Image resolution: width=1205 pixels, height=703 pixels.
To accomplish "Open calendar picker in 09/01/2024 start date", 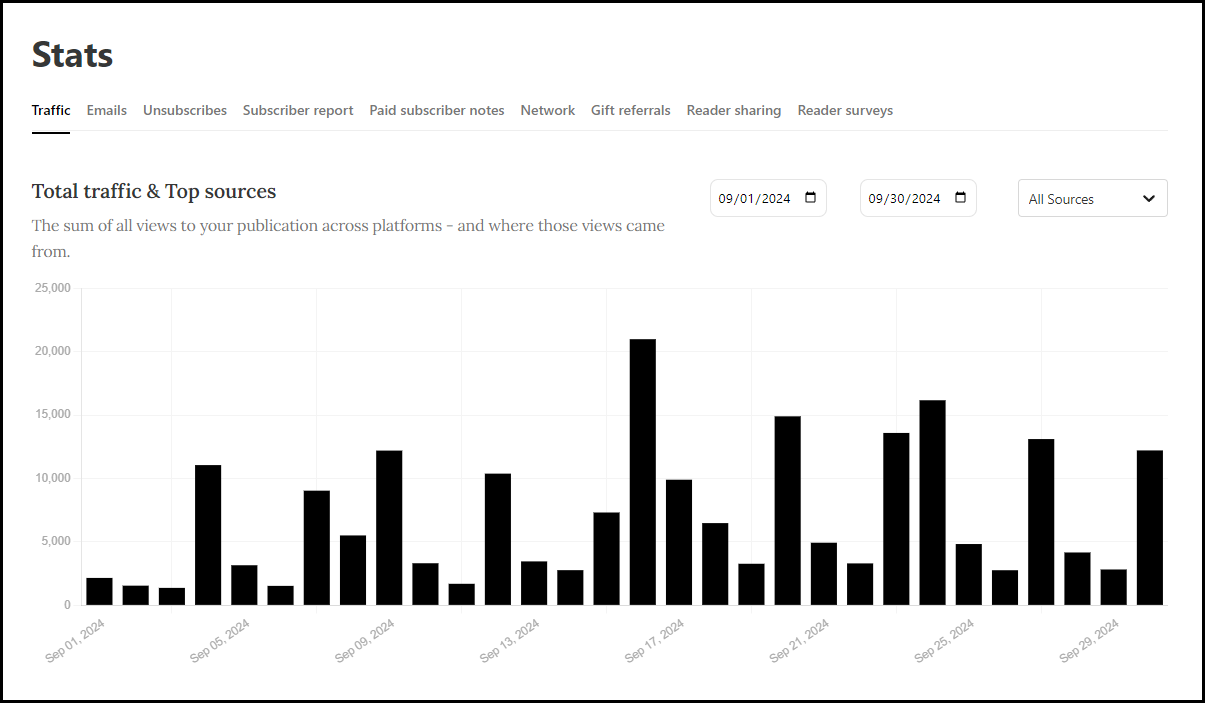I will pyautogui.click(x=810, y=198).
